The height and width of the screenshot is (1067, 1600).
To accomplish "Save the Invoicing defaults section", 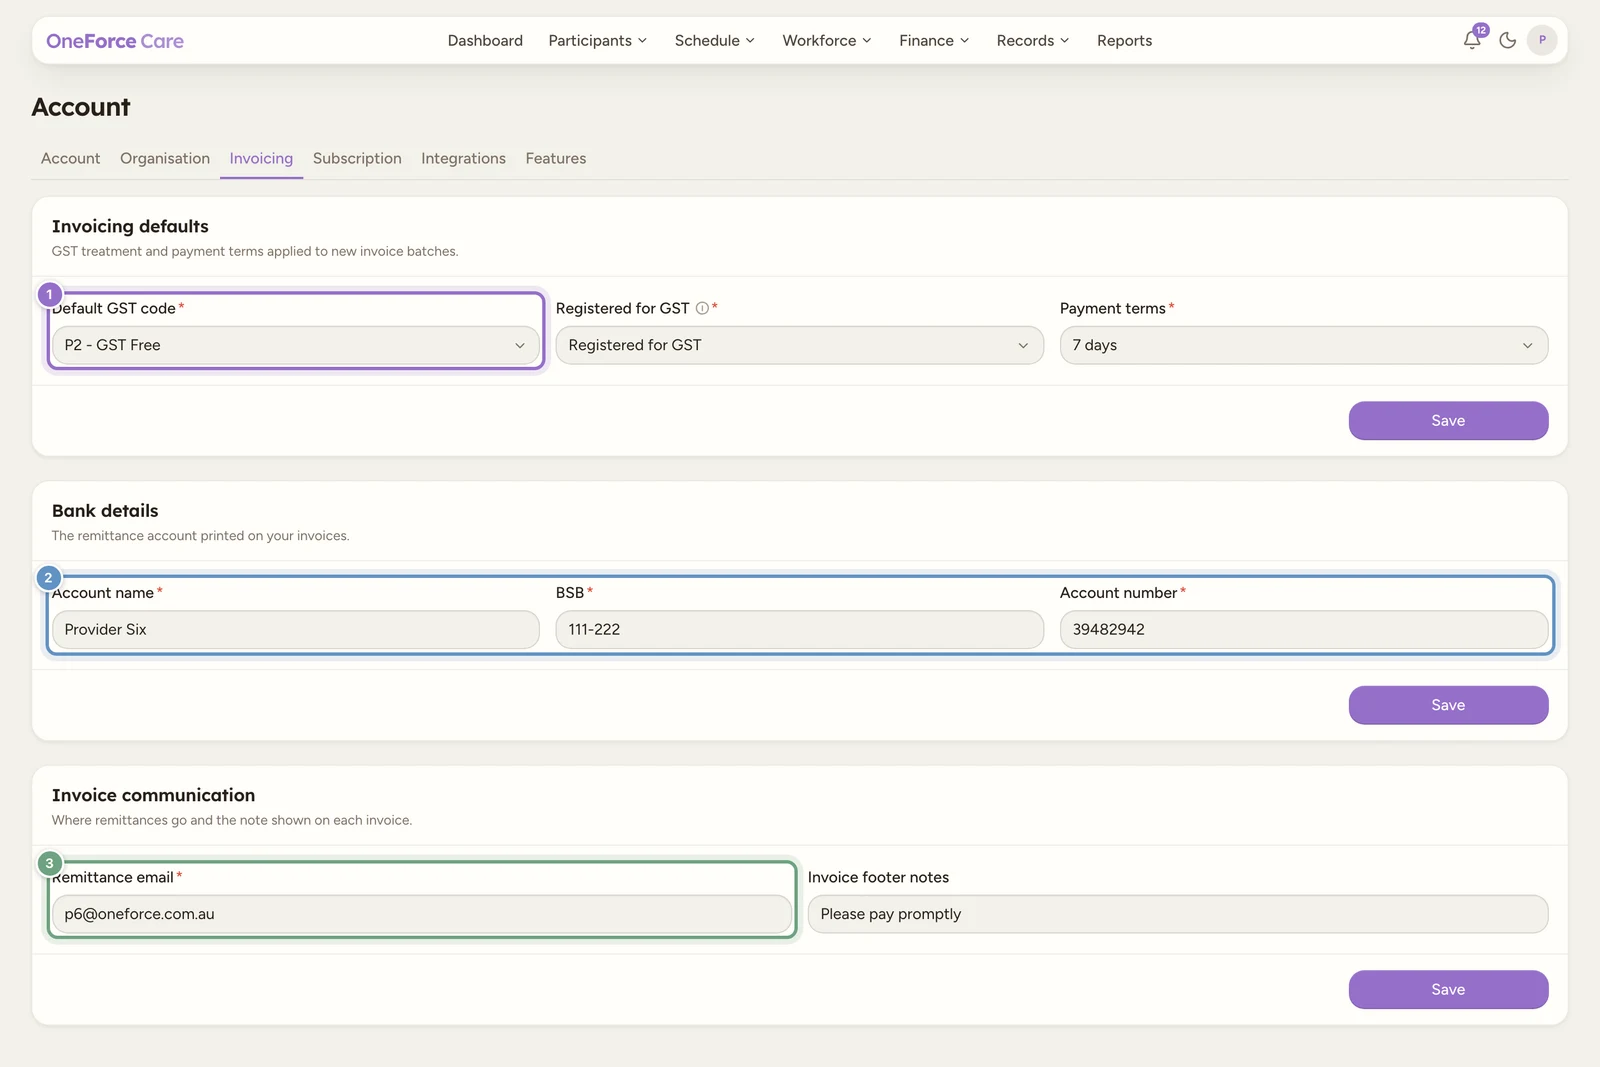I will coord(1448,421).
